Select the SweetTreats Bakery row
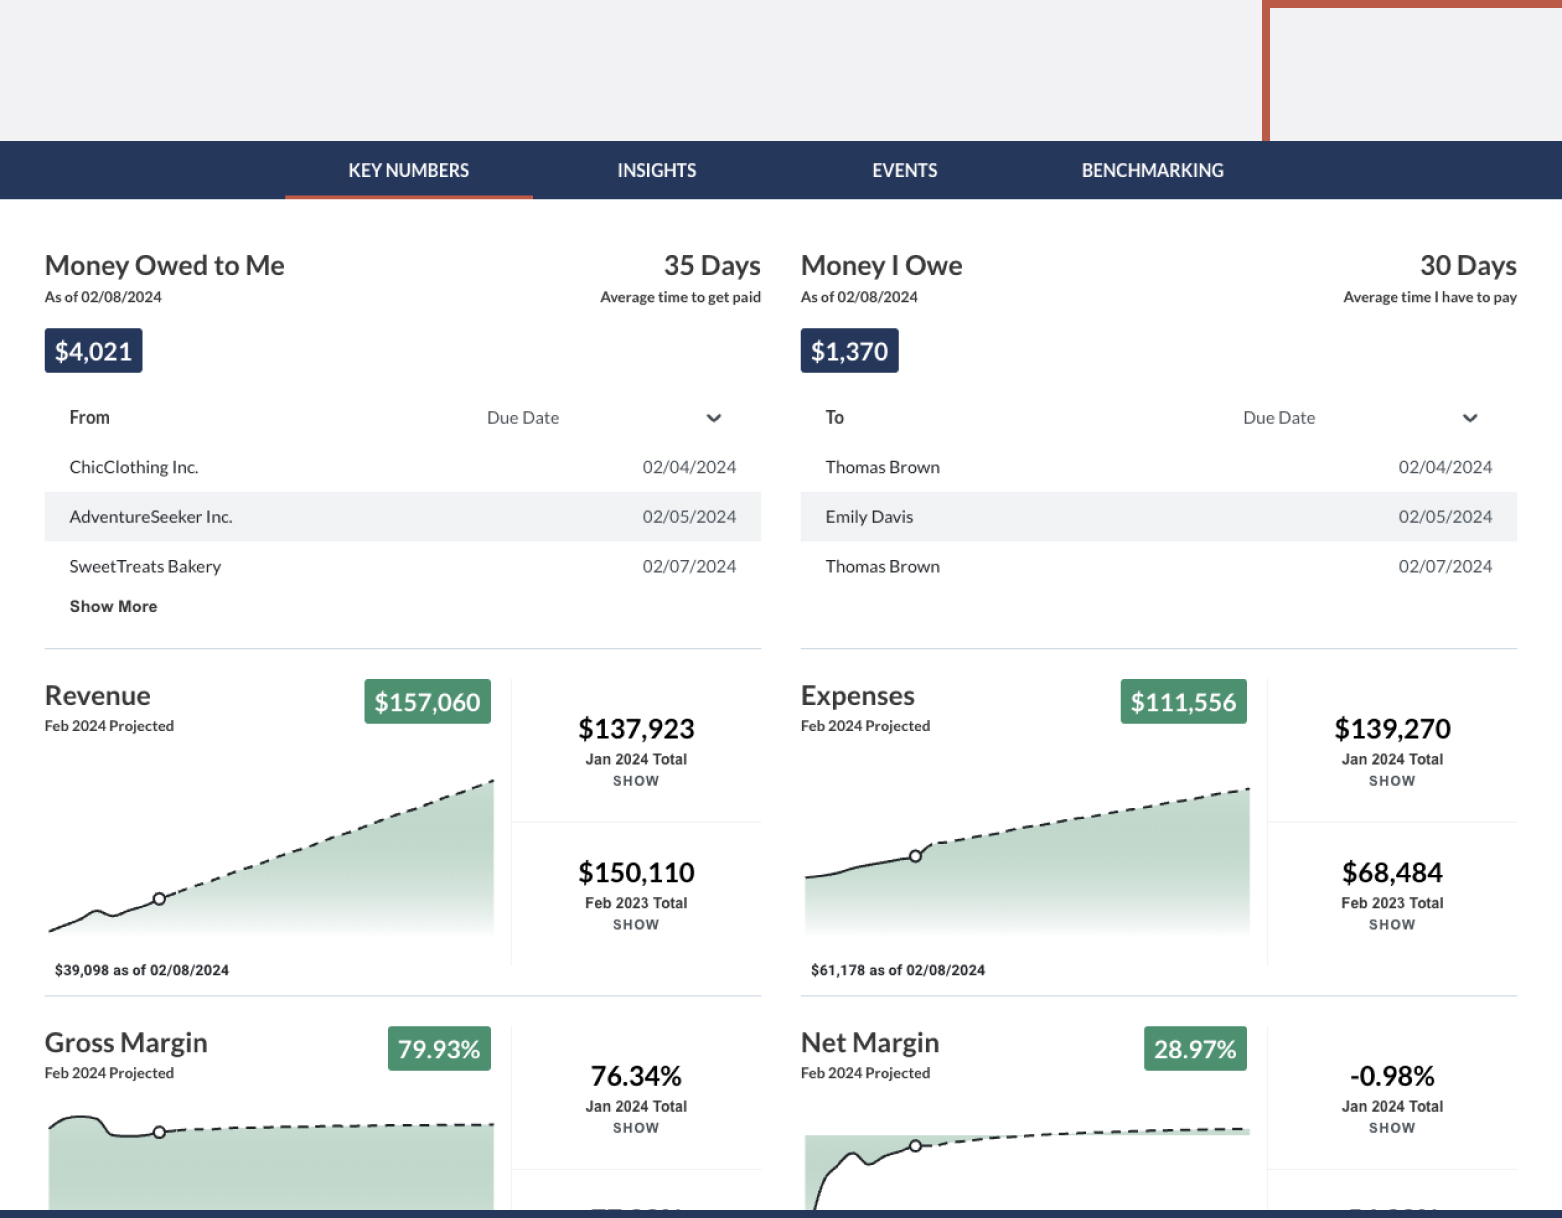The height and width of the screenshot is (1218, 1562). coord(403,566)
